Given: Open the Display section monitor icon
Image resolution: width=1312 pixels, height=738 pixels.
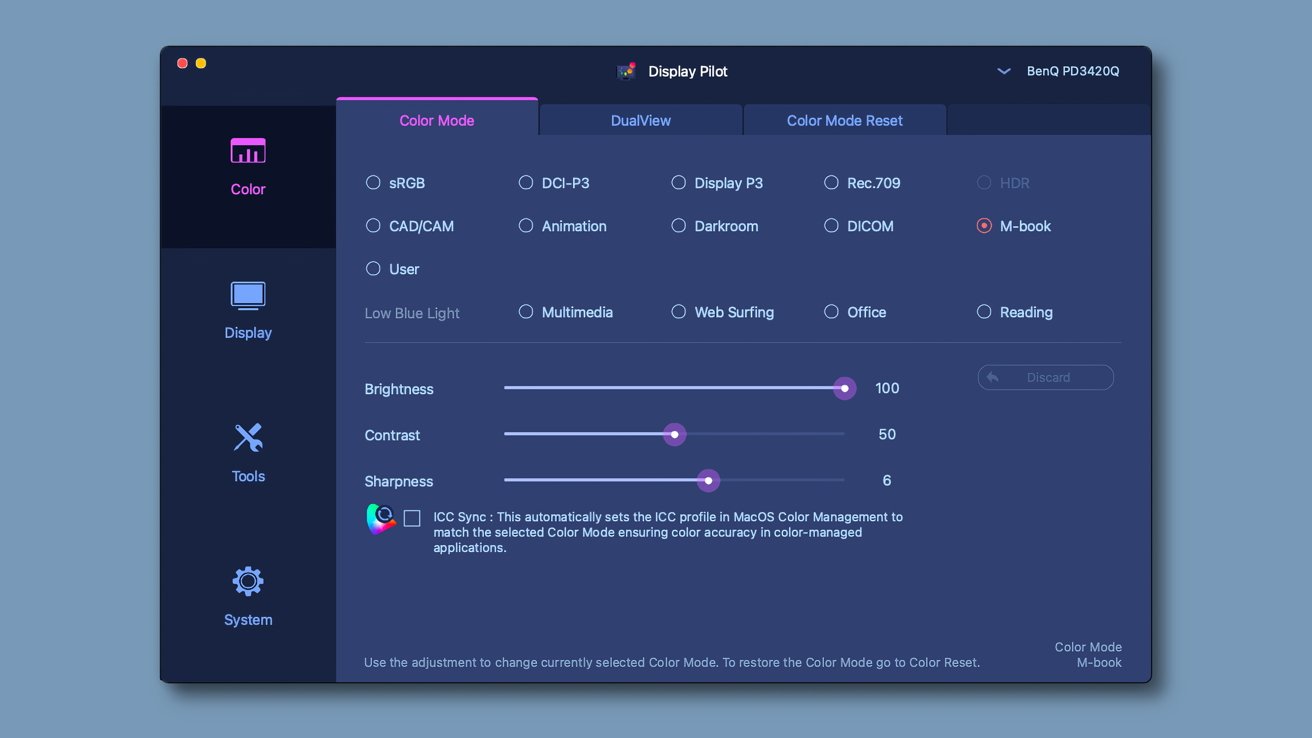Looking at the screenshot, I should coord(248,296).
